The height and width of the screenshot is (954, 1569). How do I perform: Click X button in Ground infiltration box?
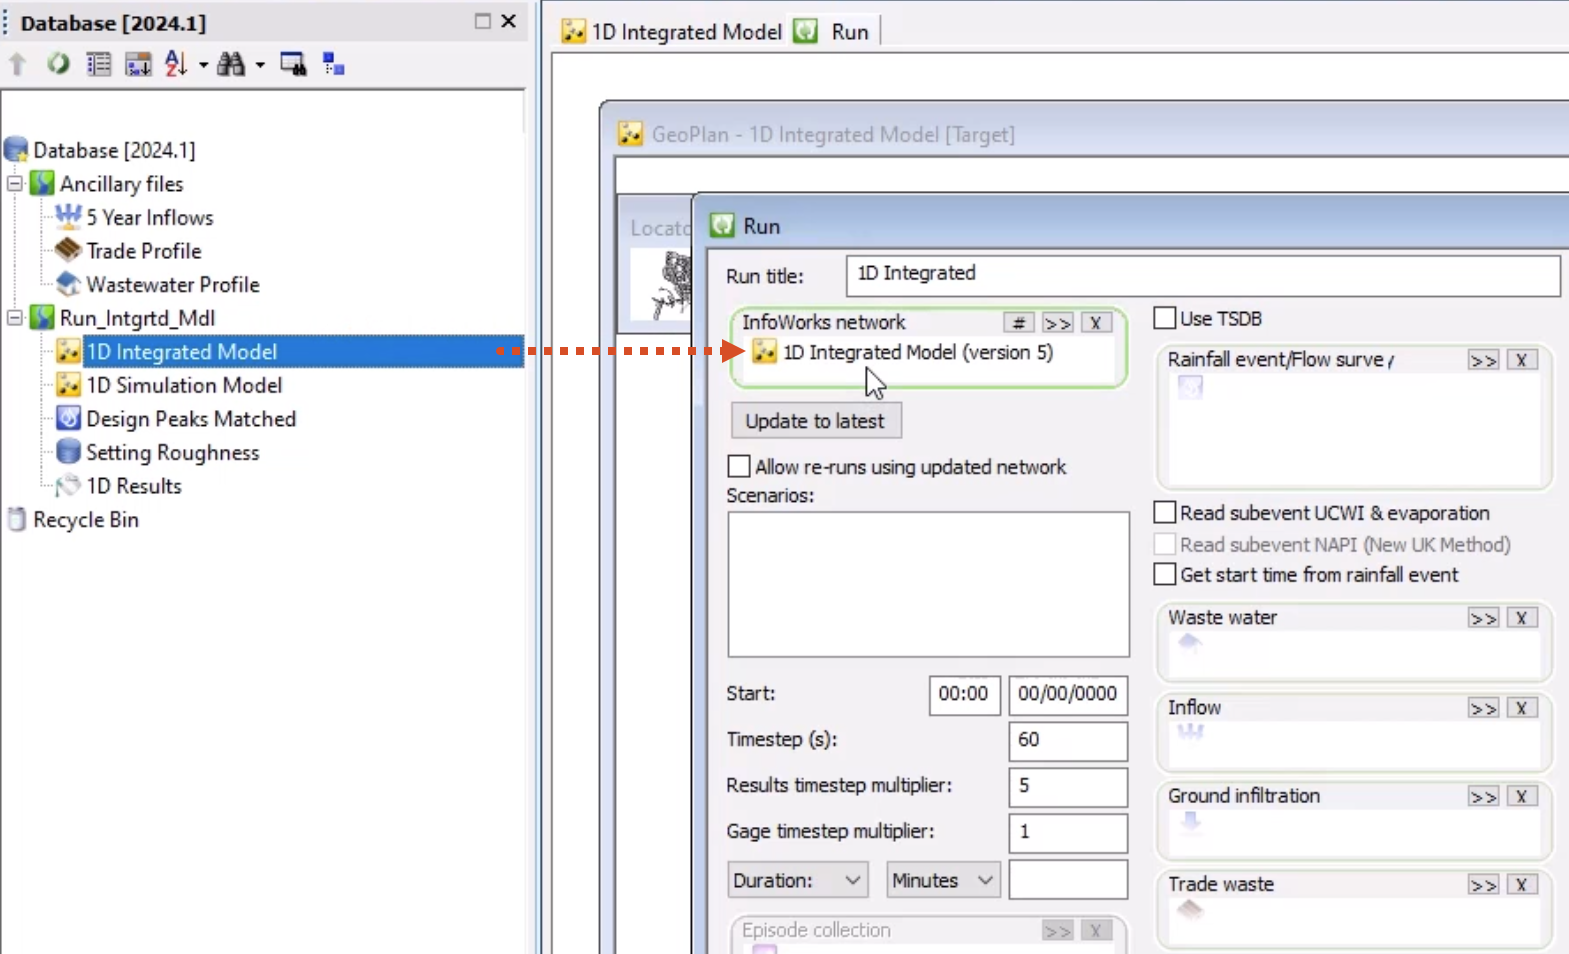[x=1522, y=796]
